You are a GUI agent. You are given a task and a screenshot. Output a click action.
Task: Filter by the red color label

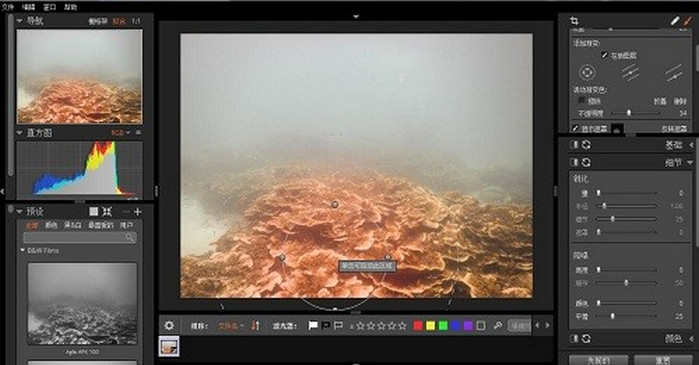(418, 326)
